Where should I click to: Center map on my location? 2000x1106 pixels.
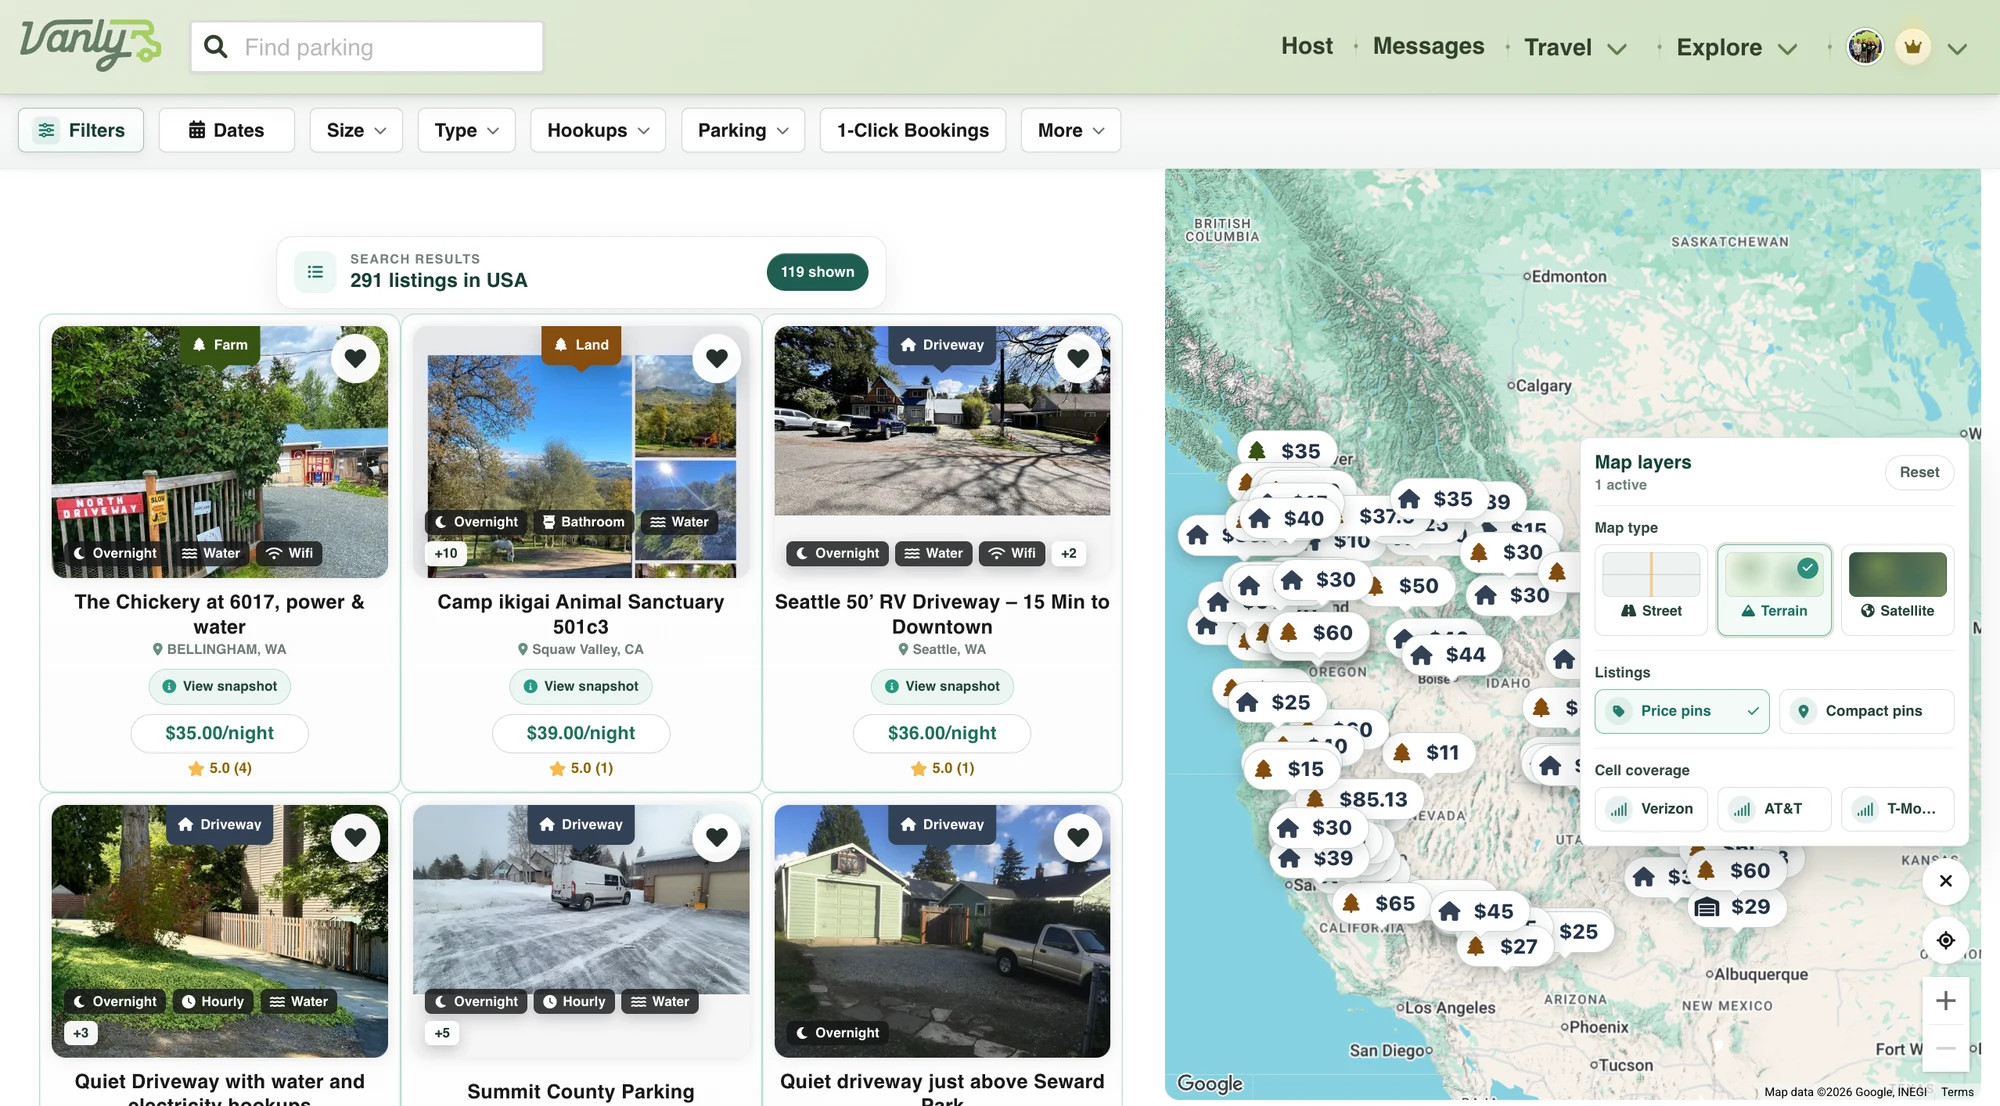click(x=1946, y=940)
